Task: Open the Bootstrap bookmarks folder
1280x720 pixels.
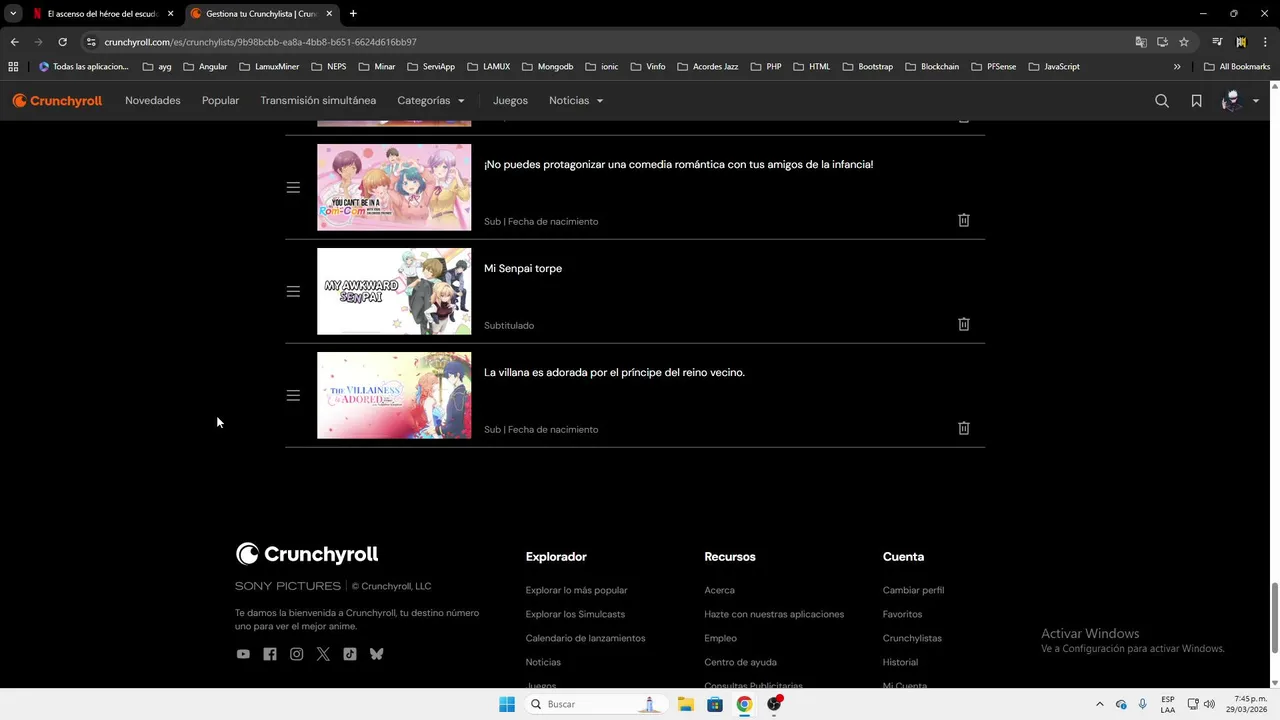Action: pyautogui.click(x=868, y=67)
